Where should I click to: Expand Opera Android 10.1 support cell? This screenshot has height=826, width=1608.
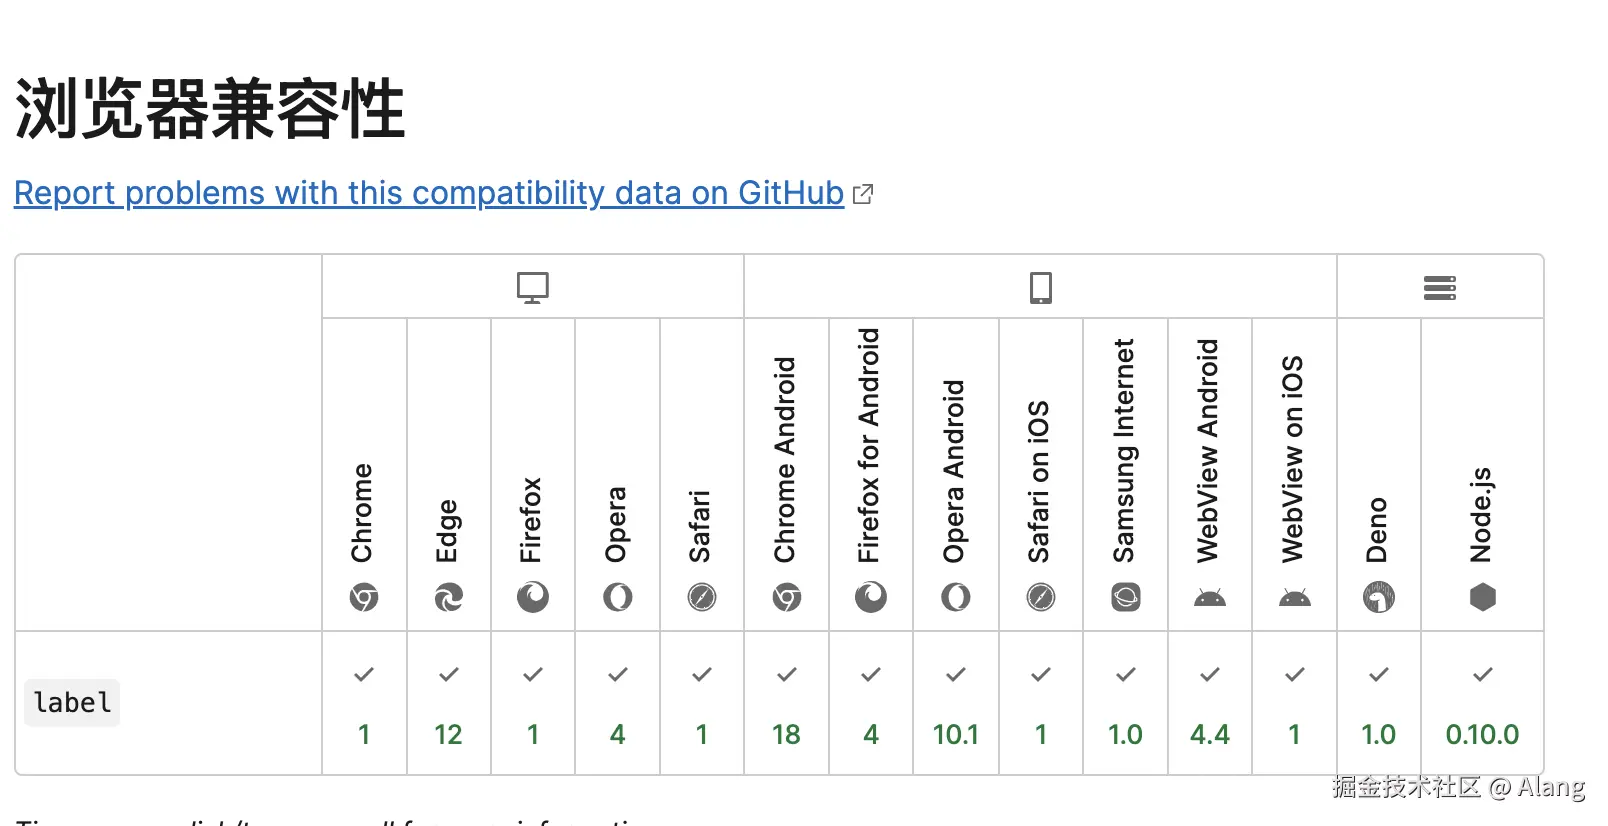[956, 703]
